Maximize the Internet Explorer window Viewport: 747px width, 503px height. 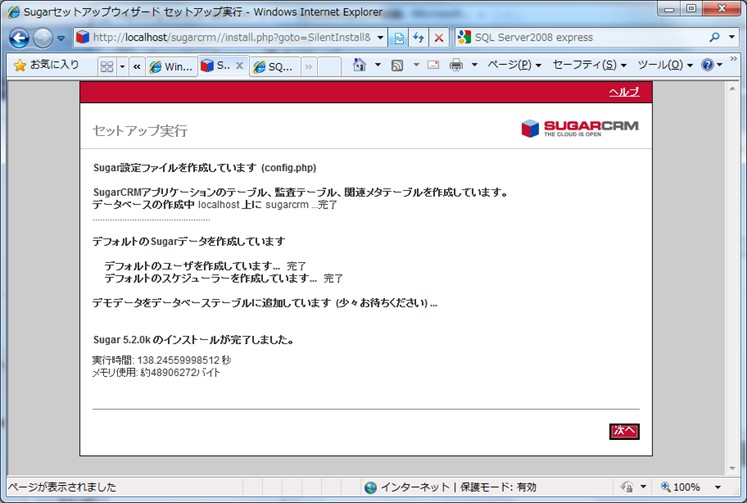pos(691,9)
